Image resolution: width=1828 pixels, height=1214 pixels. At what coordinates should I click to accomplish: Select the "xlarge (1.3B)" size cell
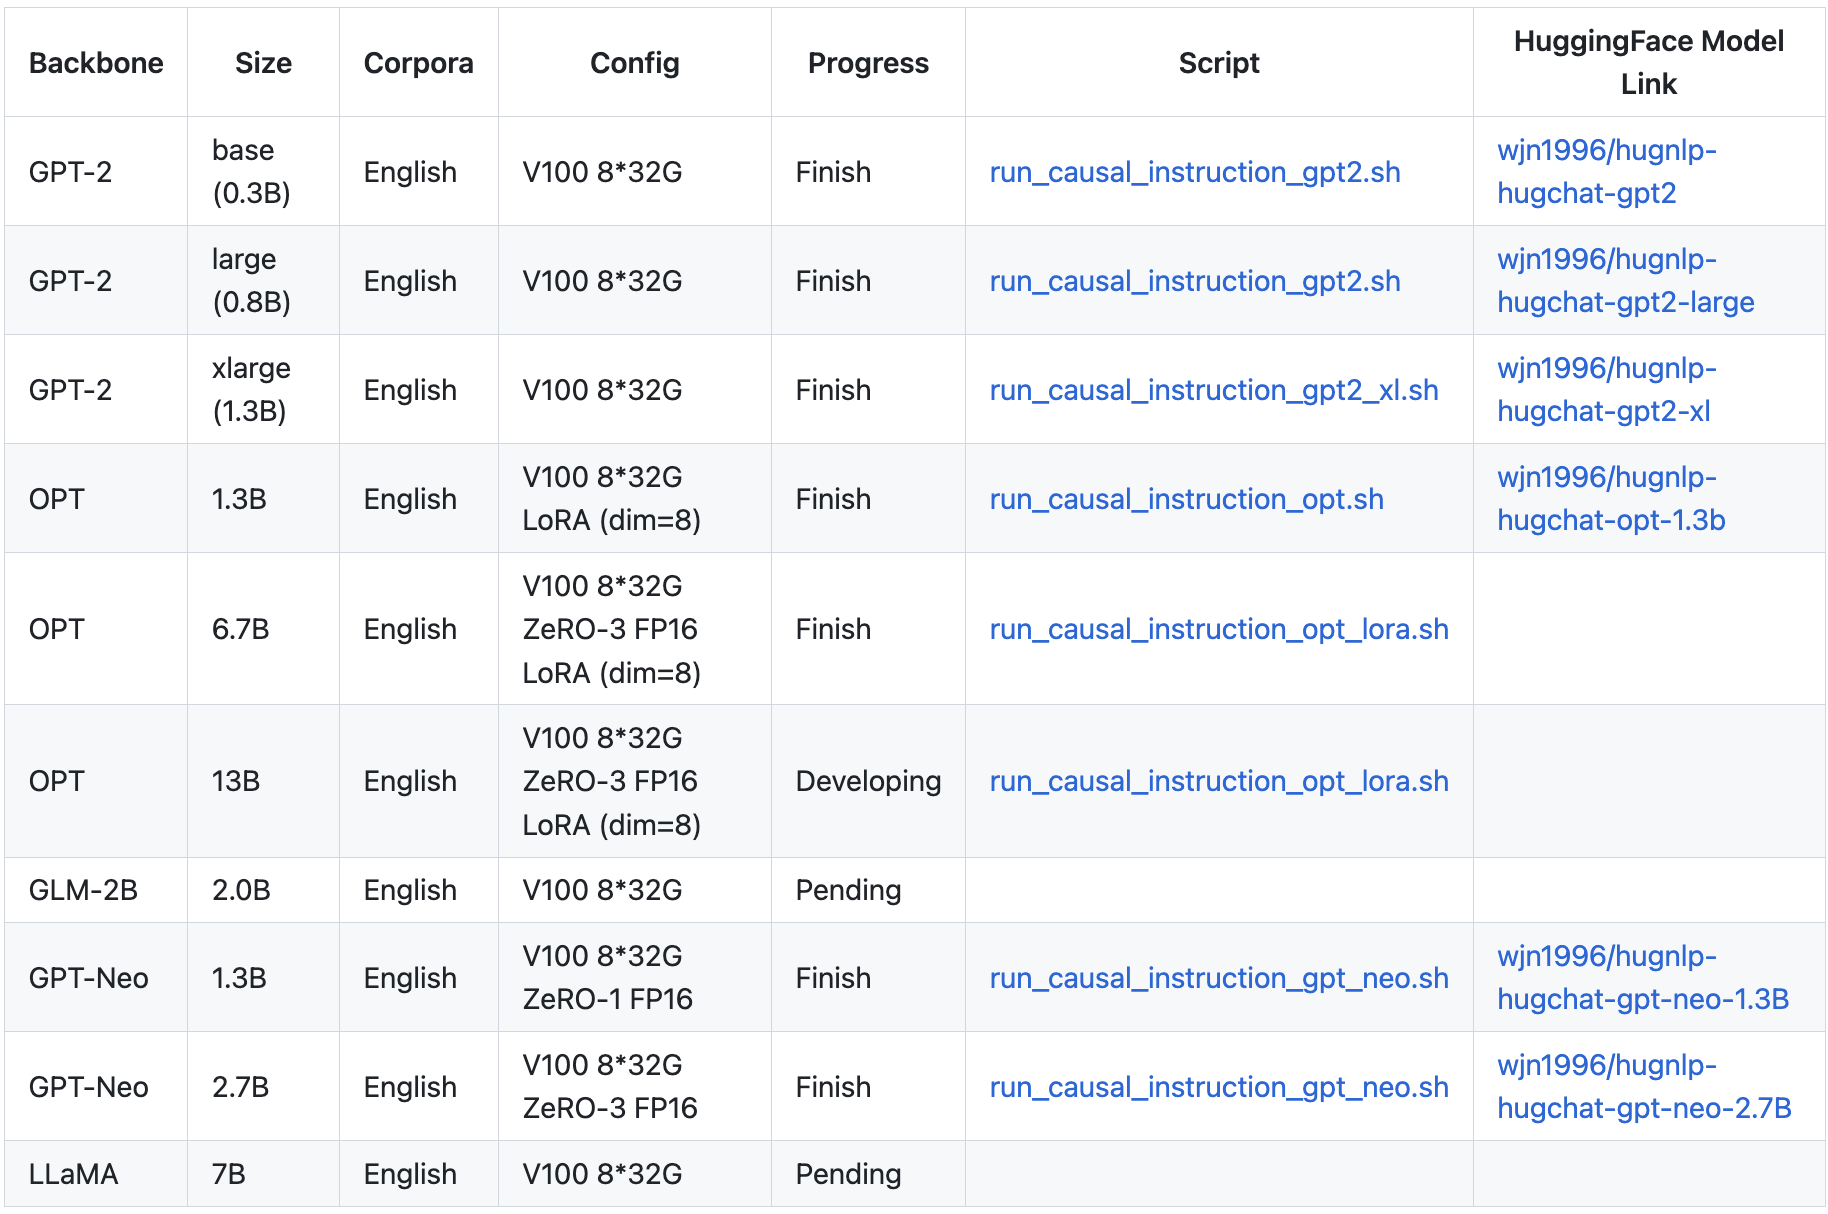coord(263,389)
